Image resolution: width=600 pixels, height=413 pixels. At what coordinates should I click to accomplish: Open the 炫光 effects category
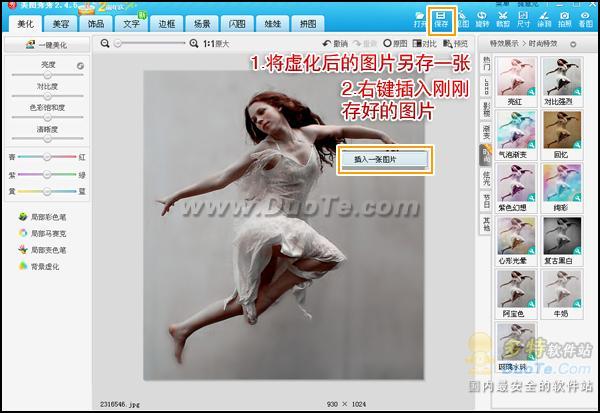coord(486,178)
